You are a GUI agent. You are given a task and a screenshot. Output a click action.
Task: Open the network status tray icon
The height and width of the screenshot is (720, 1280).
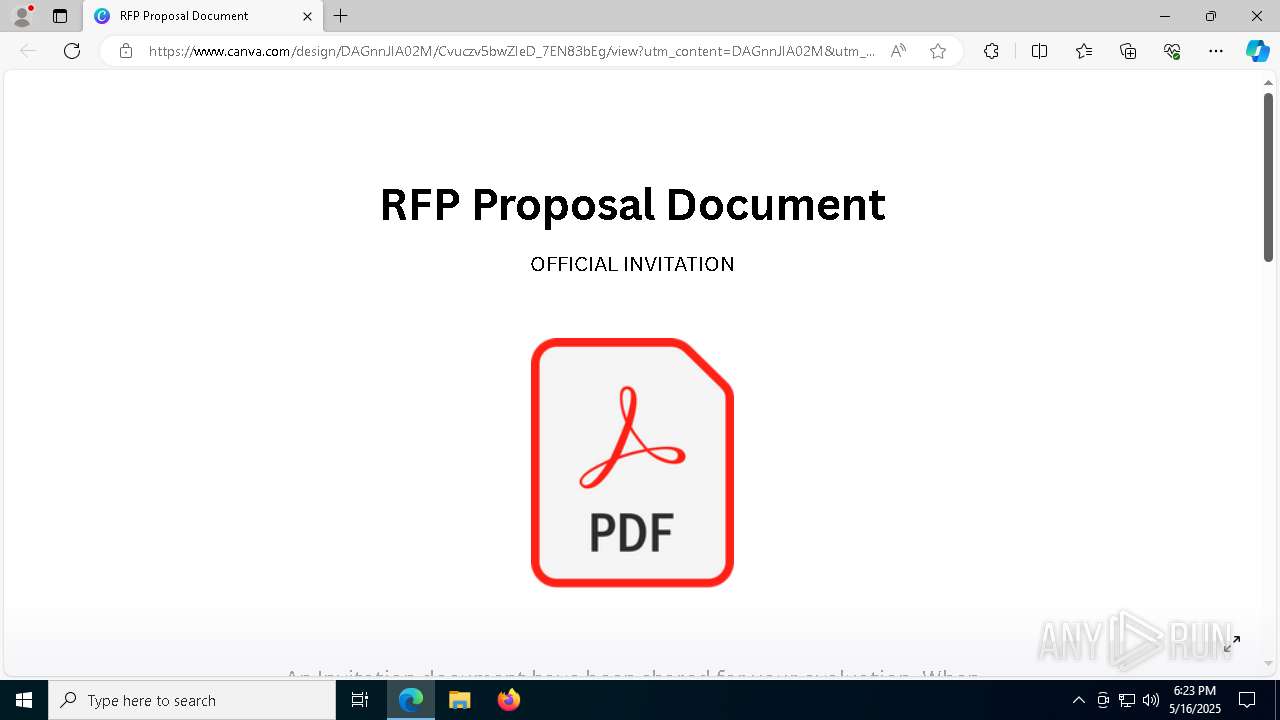pos(1127,700)
